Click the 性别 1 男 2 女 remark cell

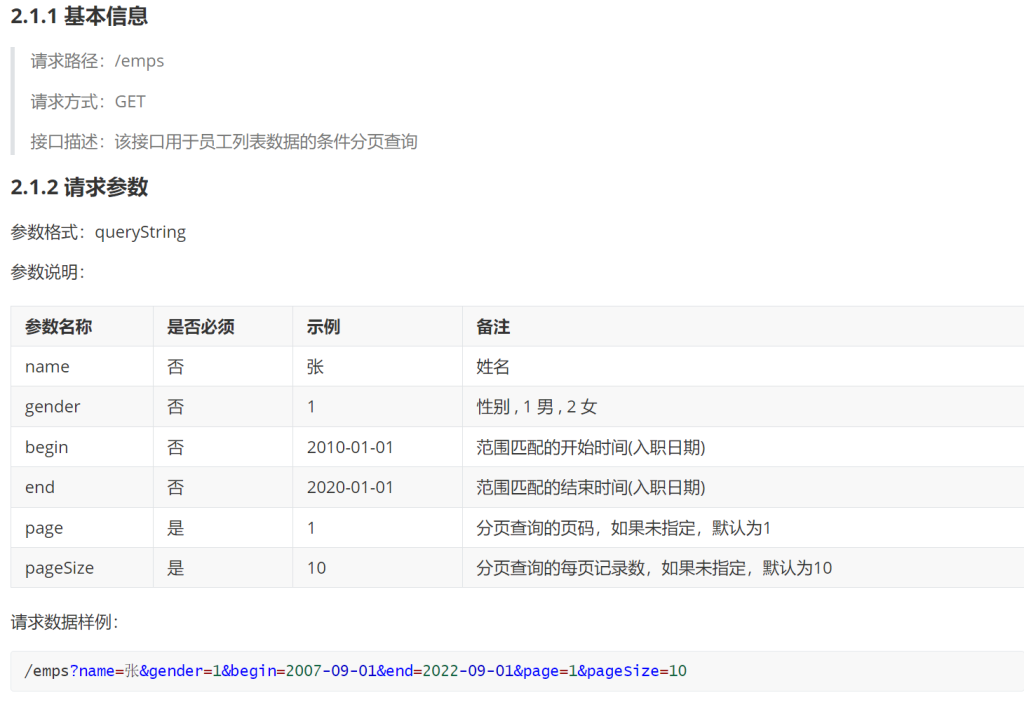click(x=537, y=407)
